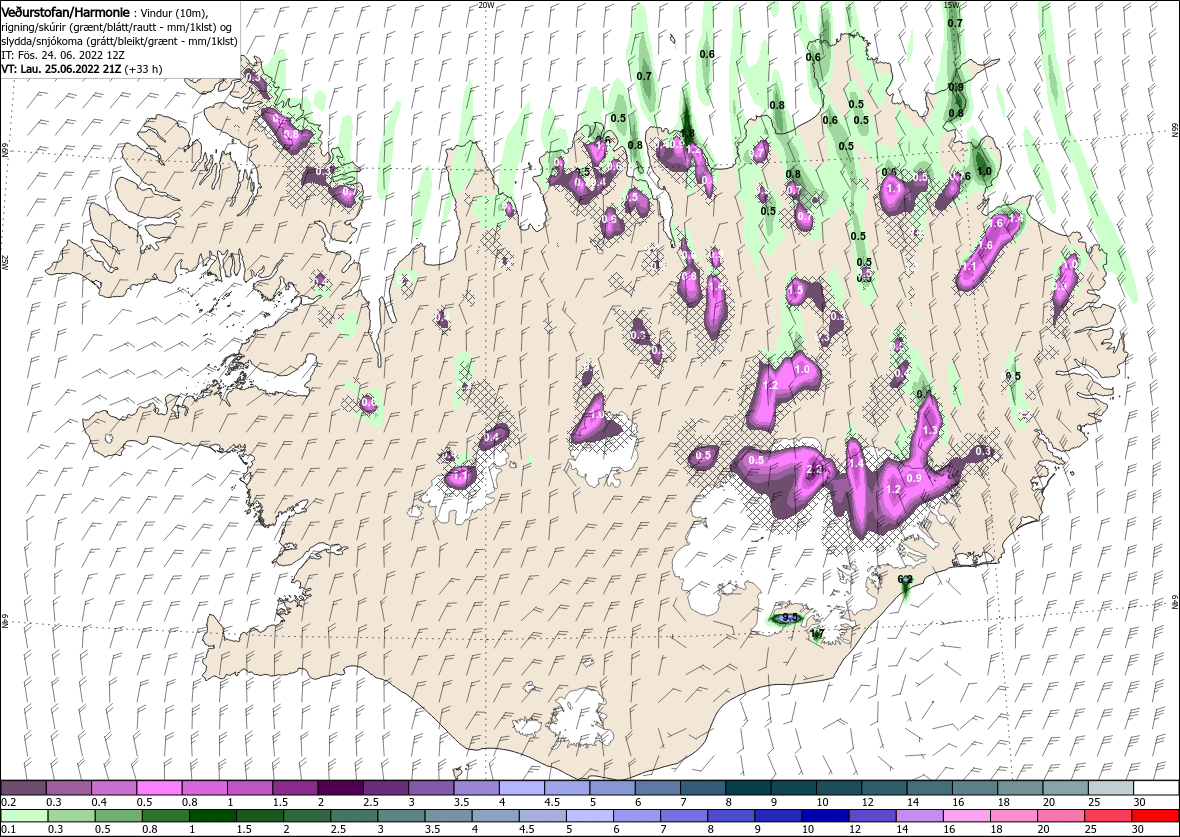The height and width of the screenshot is (837, 1180).
Task: Click the dark teal 8 swatch in the upper legend row
Action: click(x=747, y=788)
